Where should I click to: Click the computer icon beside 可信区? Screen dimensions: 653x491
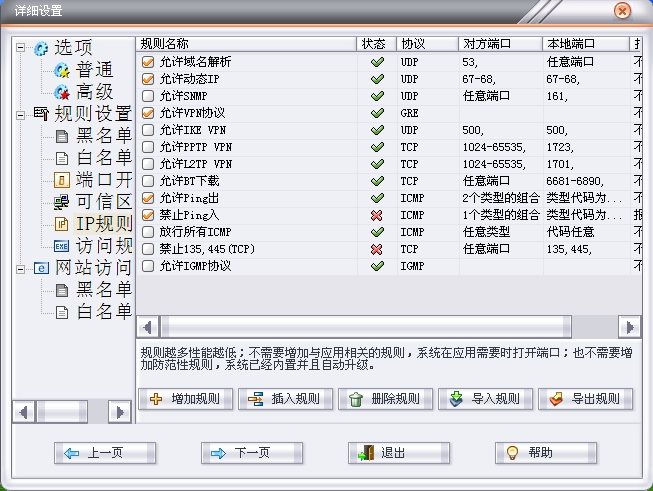62,202
